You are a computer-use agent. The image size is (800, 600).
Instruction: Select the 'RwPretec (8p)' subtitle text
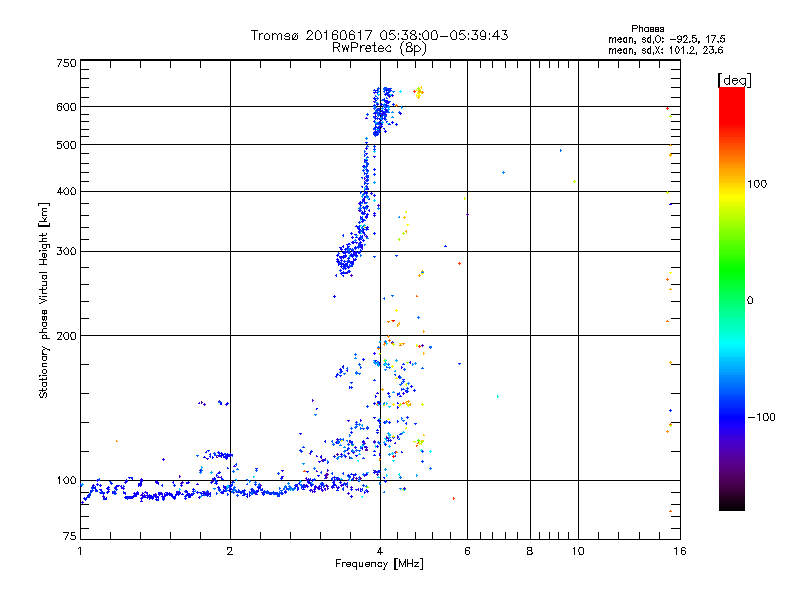pos(379,48)
